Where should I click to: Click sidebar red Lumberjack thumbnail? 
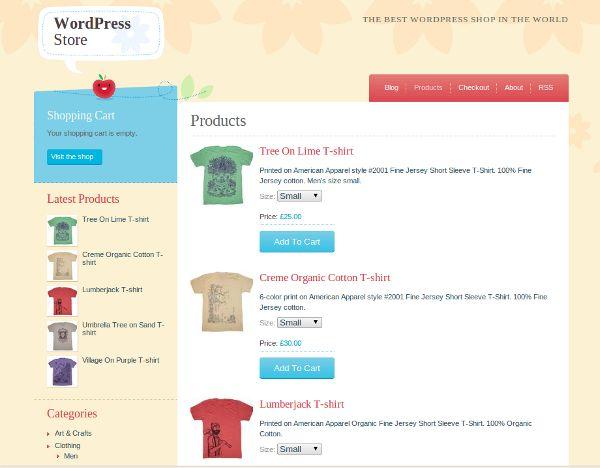tap(62, 301)
